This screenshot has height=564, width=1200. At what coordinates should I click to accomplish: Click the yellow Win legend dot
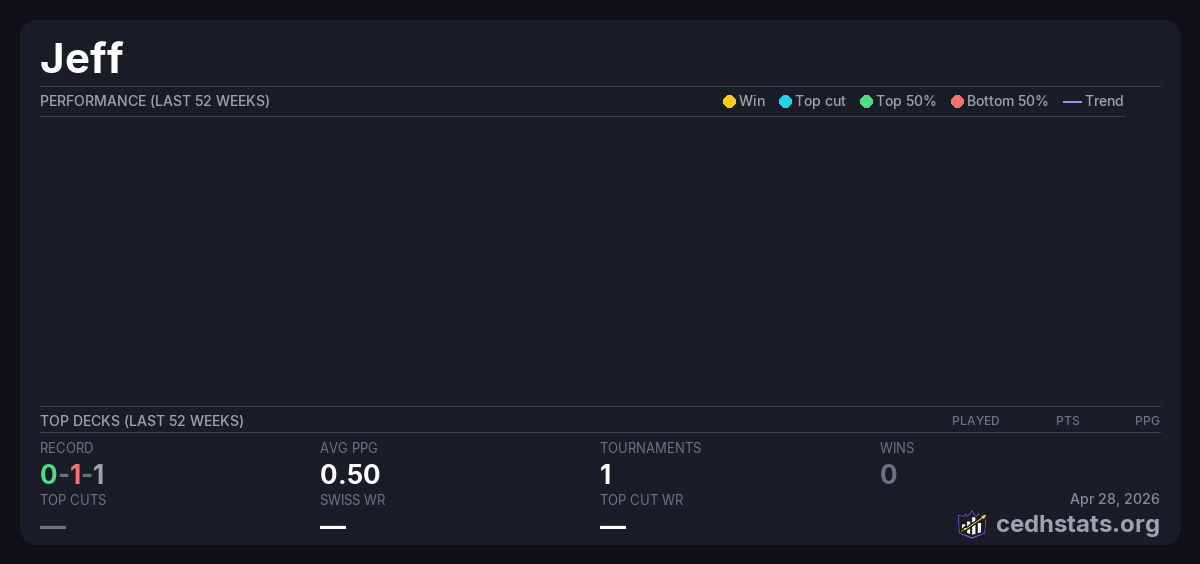729,102
